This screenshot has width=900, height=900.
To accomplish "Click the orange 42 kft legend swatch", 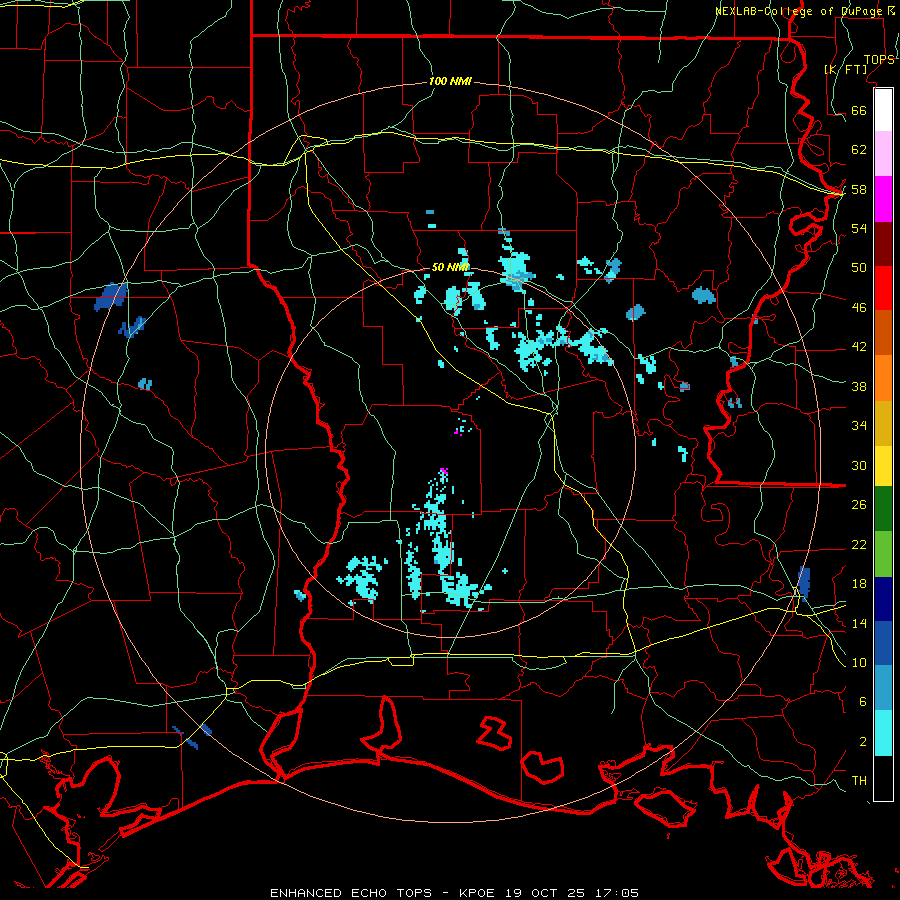I will tap(883, 378).
